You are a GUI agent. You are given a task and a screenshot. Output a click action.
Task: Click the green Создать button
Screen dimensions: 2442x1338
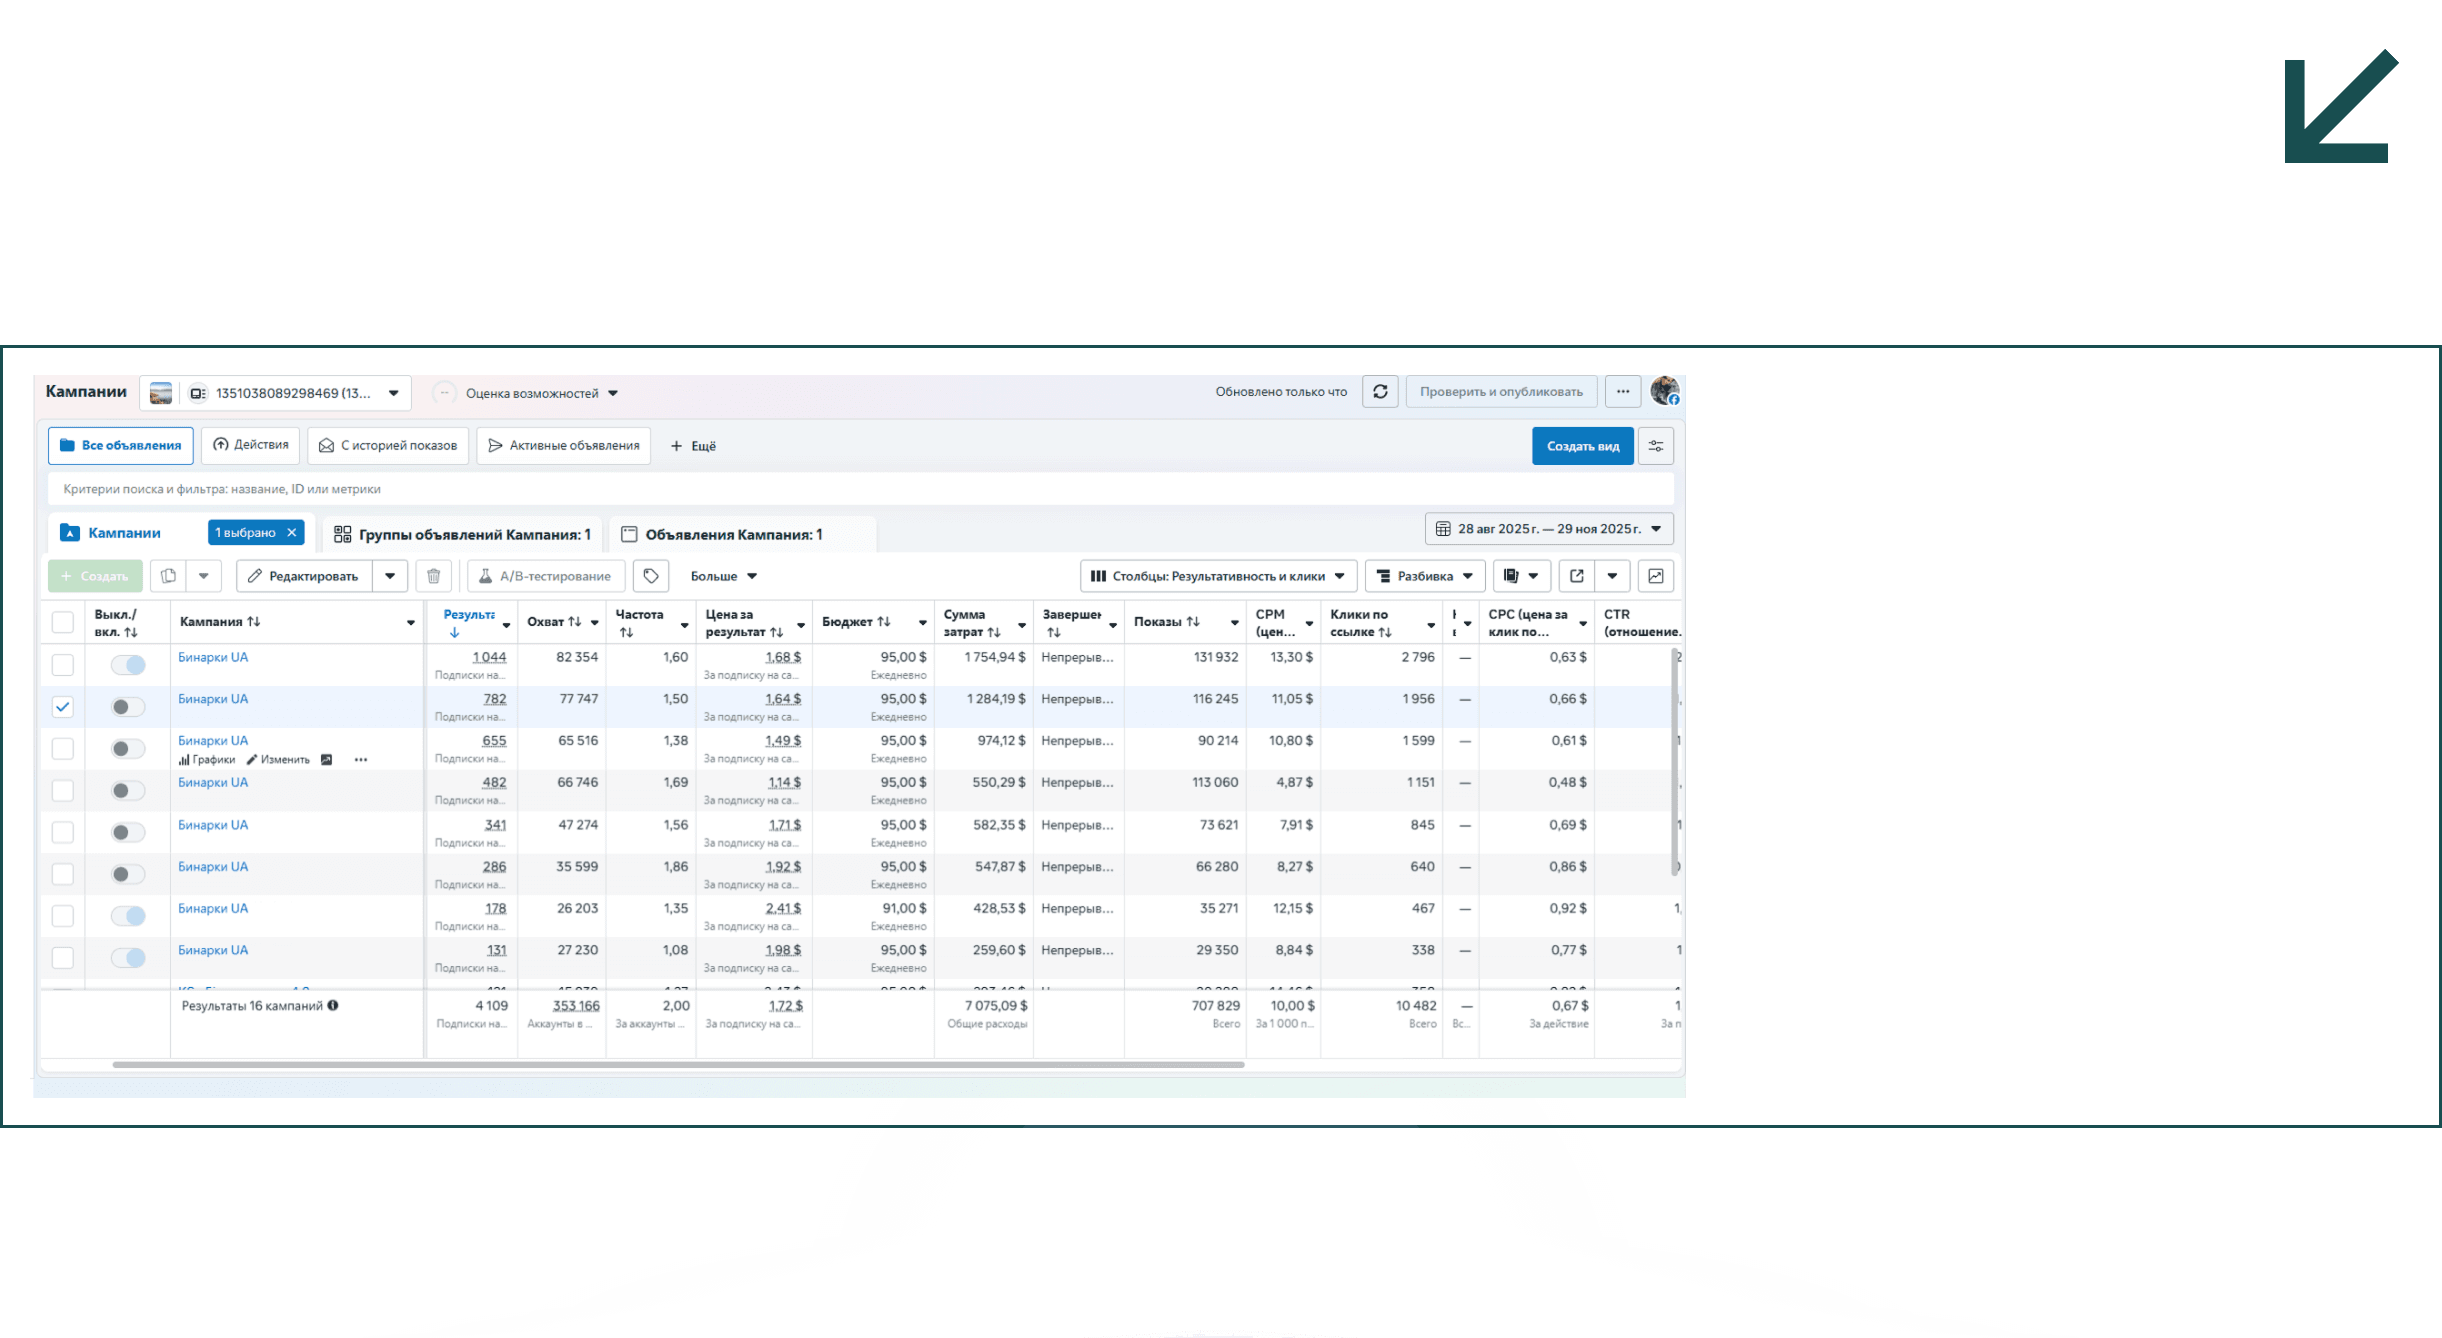click(x=95, y=576)
